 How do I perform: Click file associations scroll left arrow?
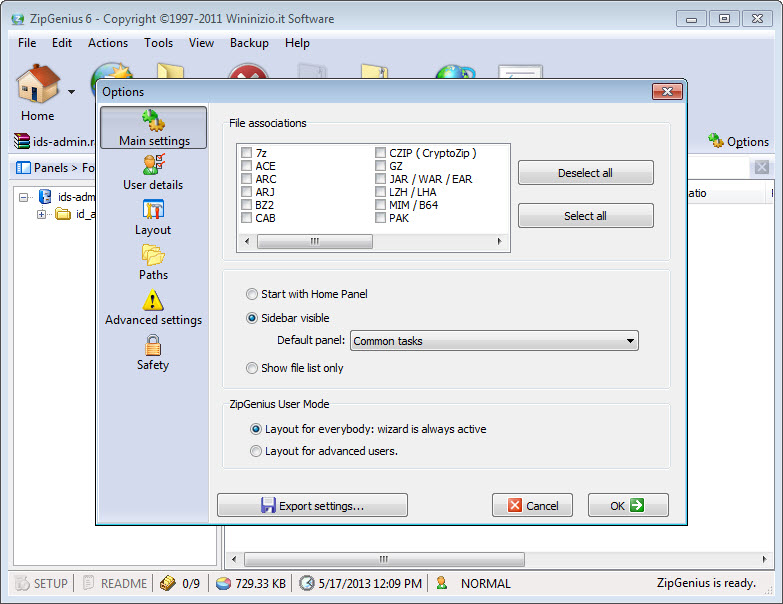[247, 242]
